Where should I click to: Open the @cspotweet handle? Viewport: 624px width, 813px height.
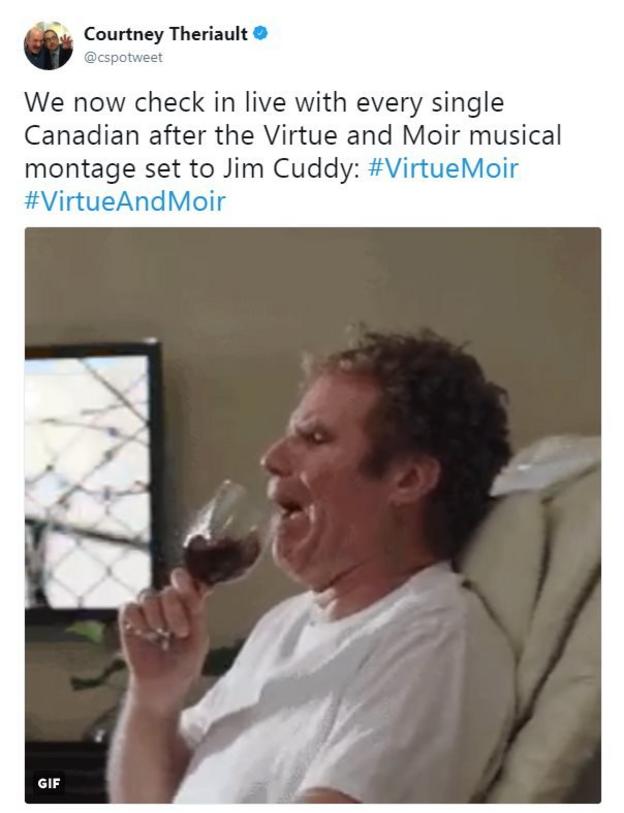coord(123,57)
